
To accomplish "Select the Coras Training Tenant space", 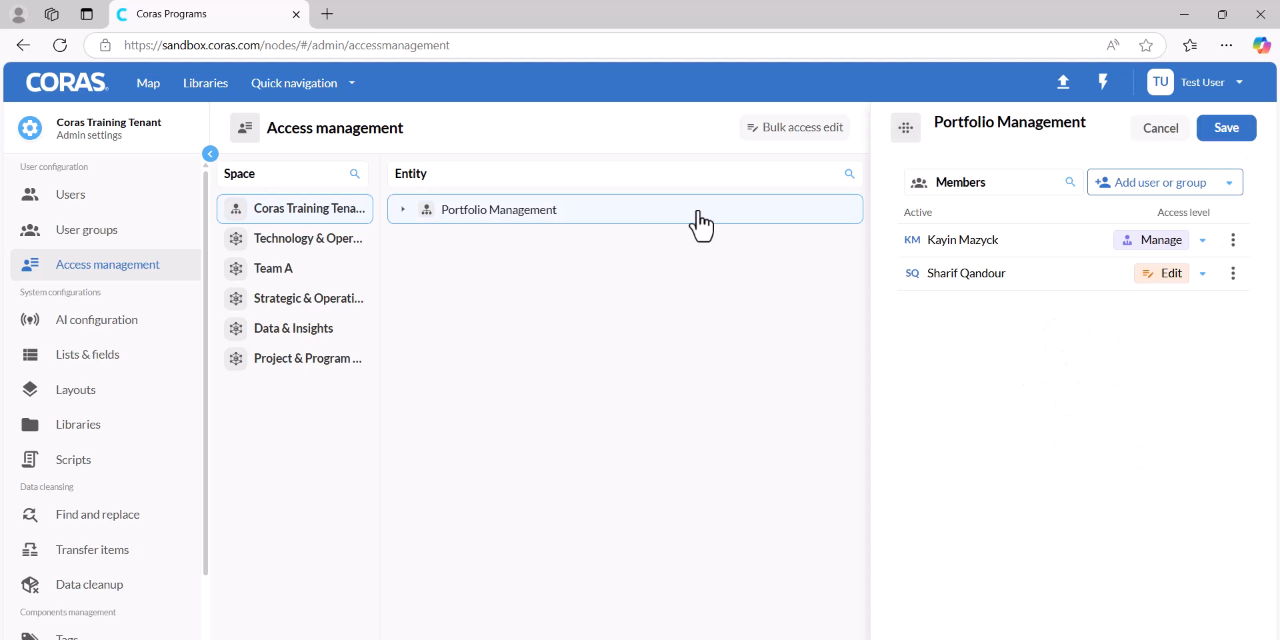I will coord(295,208).
